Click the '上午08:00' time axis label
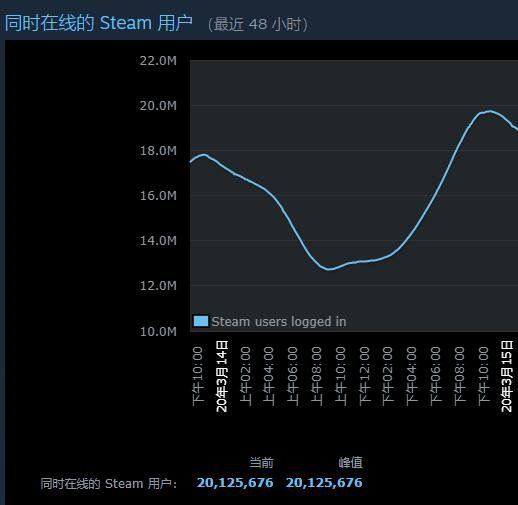The width and height of the screenshot is (518, 505). pos(317,376)
